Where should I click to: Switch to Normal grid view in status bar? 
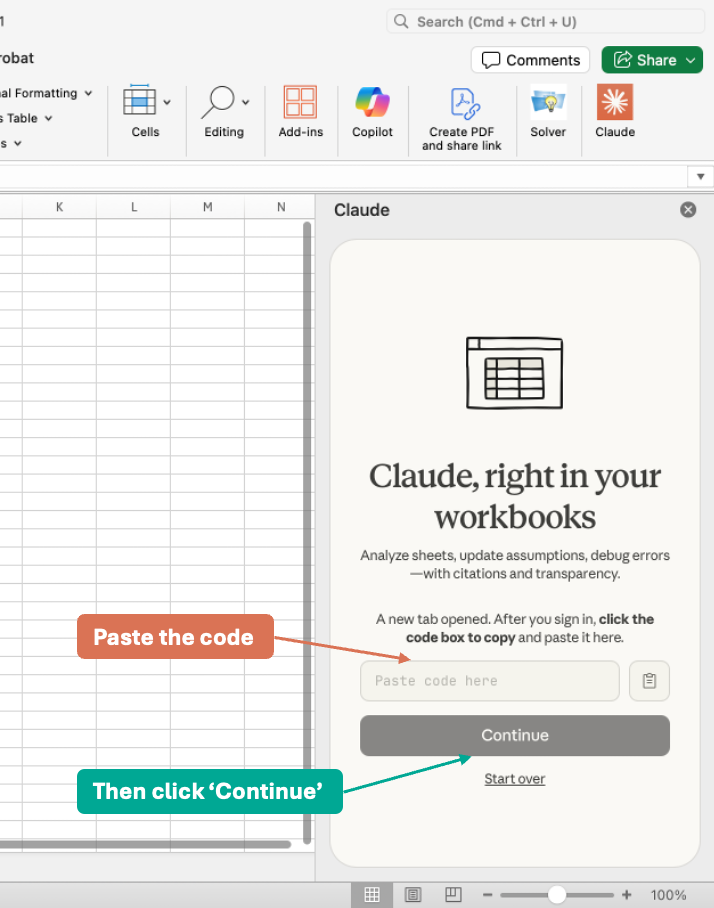pyautogui.click(x=372, y=895)
